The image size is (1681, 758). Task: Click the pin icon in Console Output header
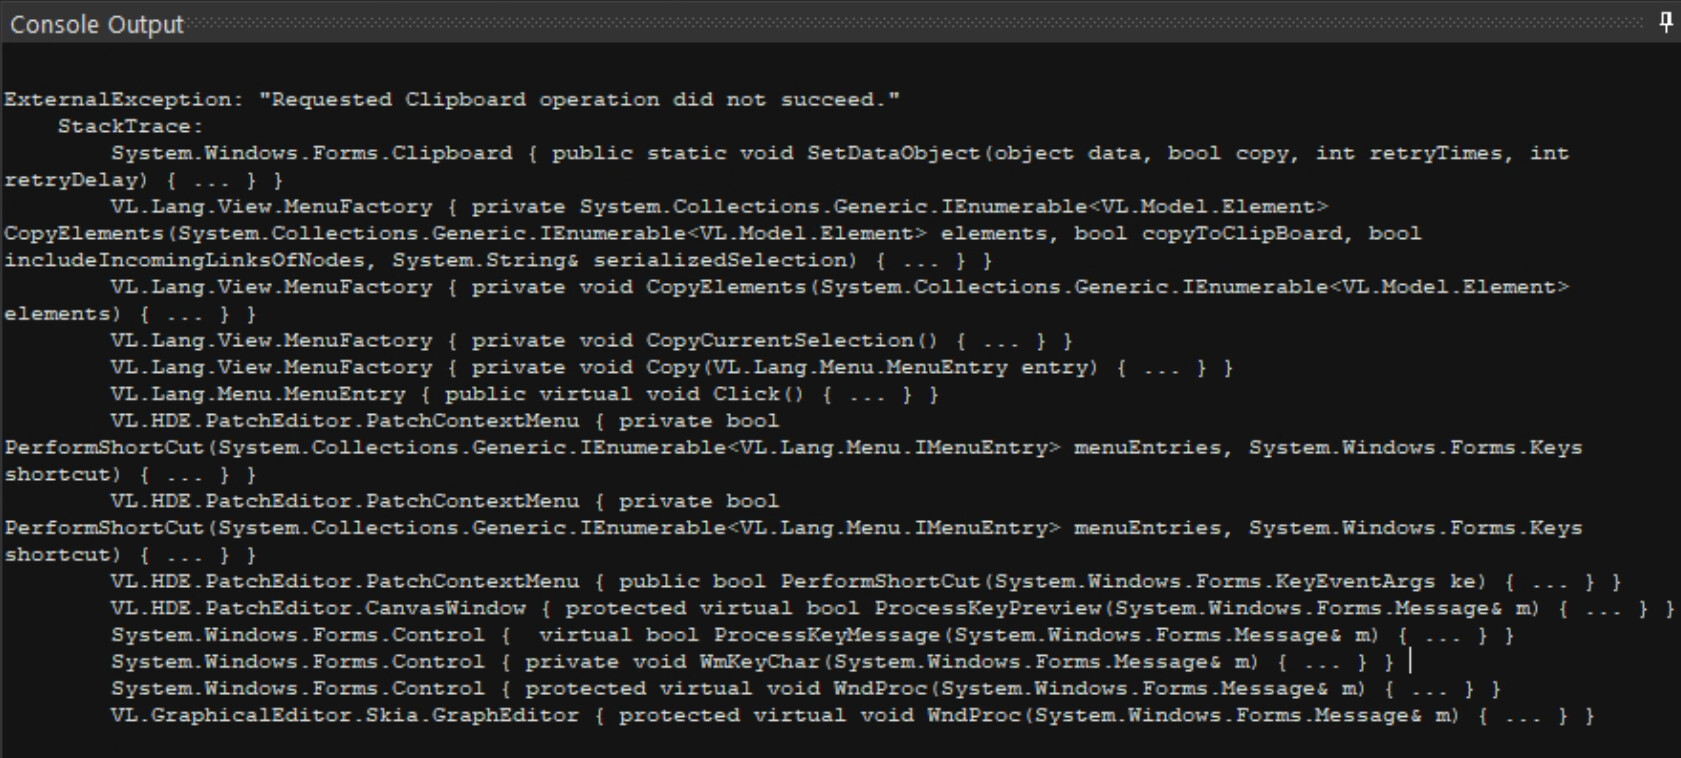(x=1665, y=23)
